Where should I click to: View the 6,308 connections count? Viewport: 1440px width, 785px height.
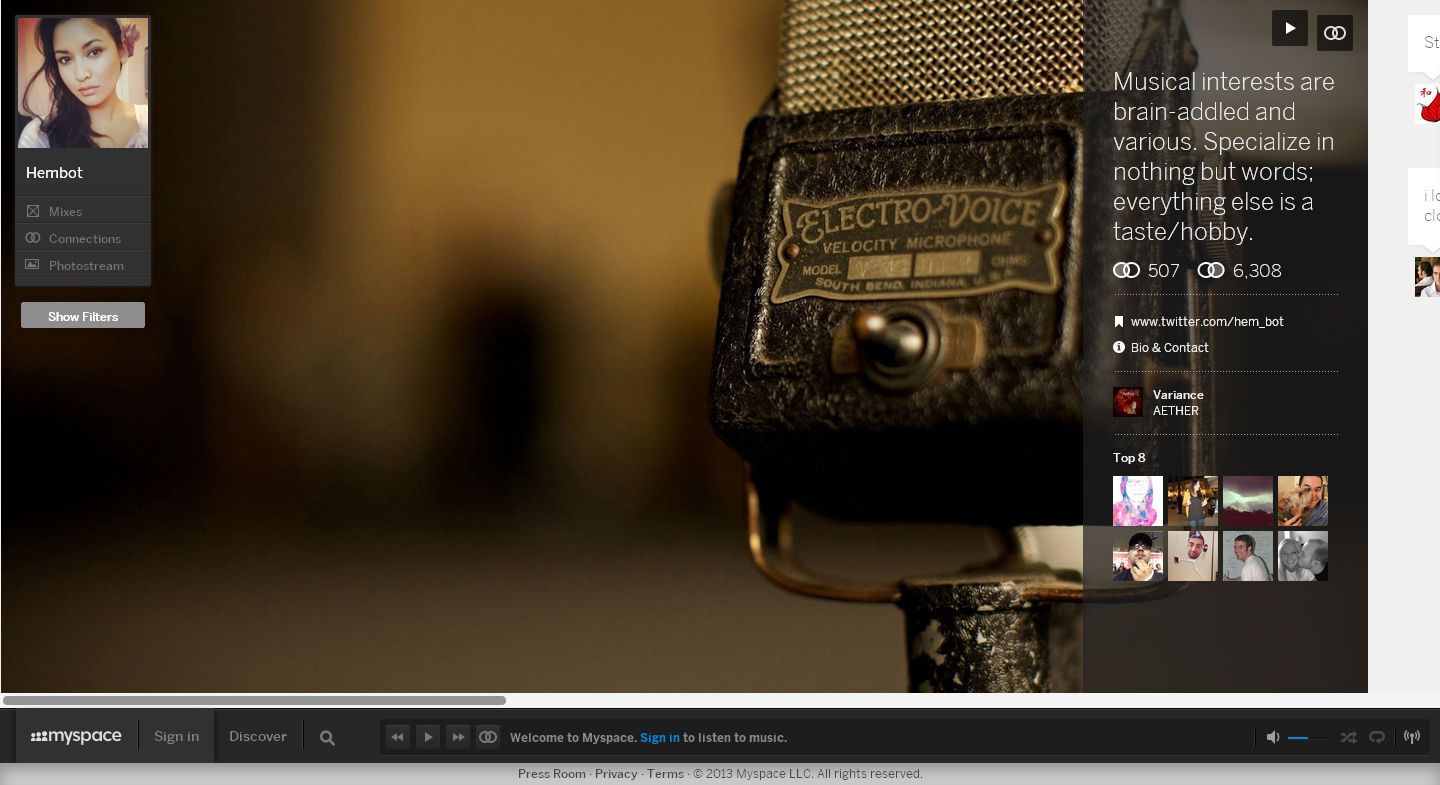point(1240,271)
